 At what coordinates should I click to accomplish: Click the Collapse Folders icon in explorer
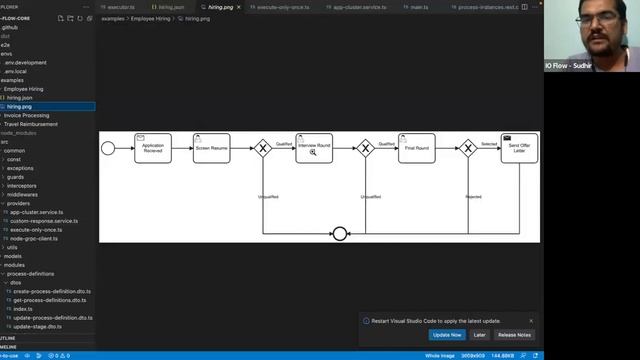89,18
